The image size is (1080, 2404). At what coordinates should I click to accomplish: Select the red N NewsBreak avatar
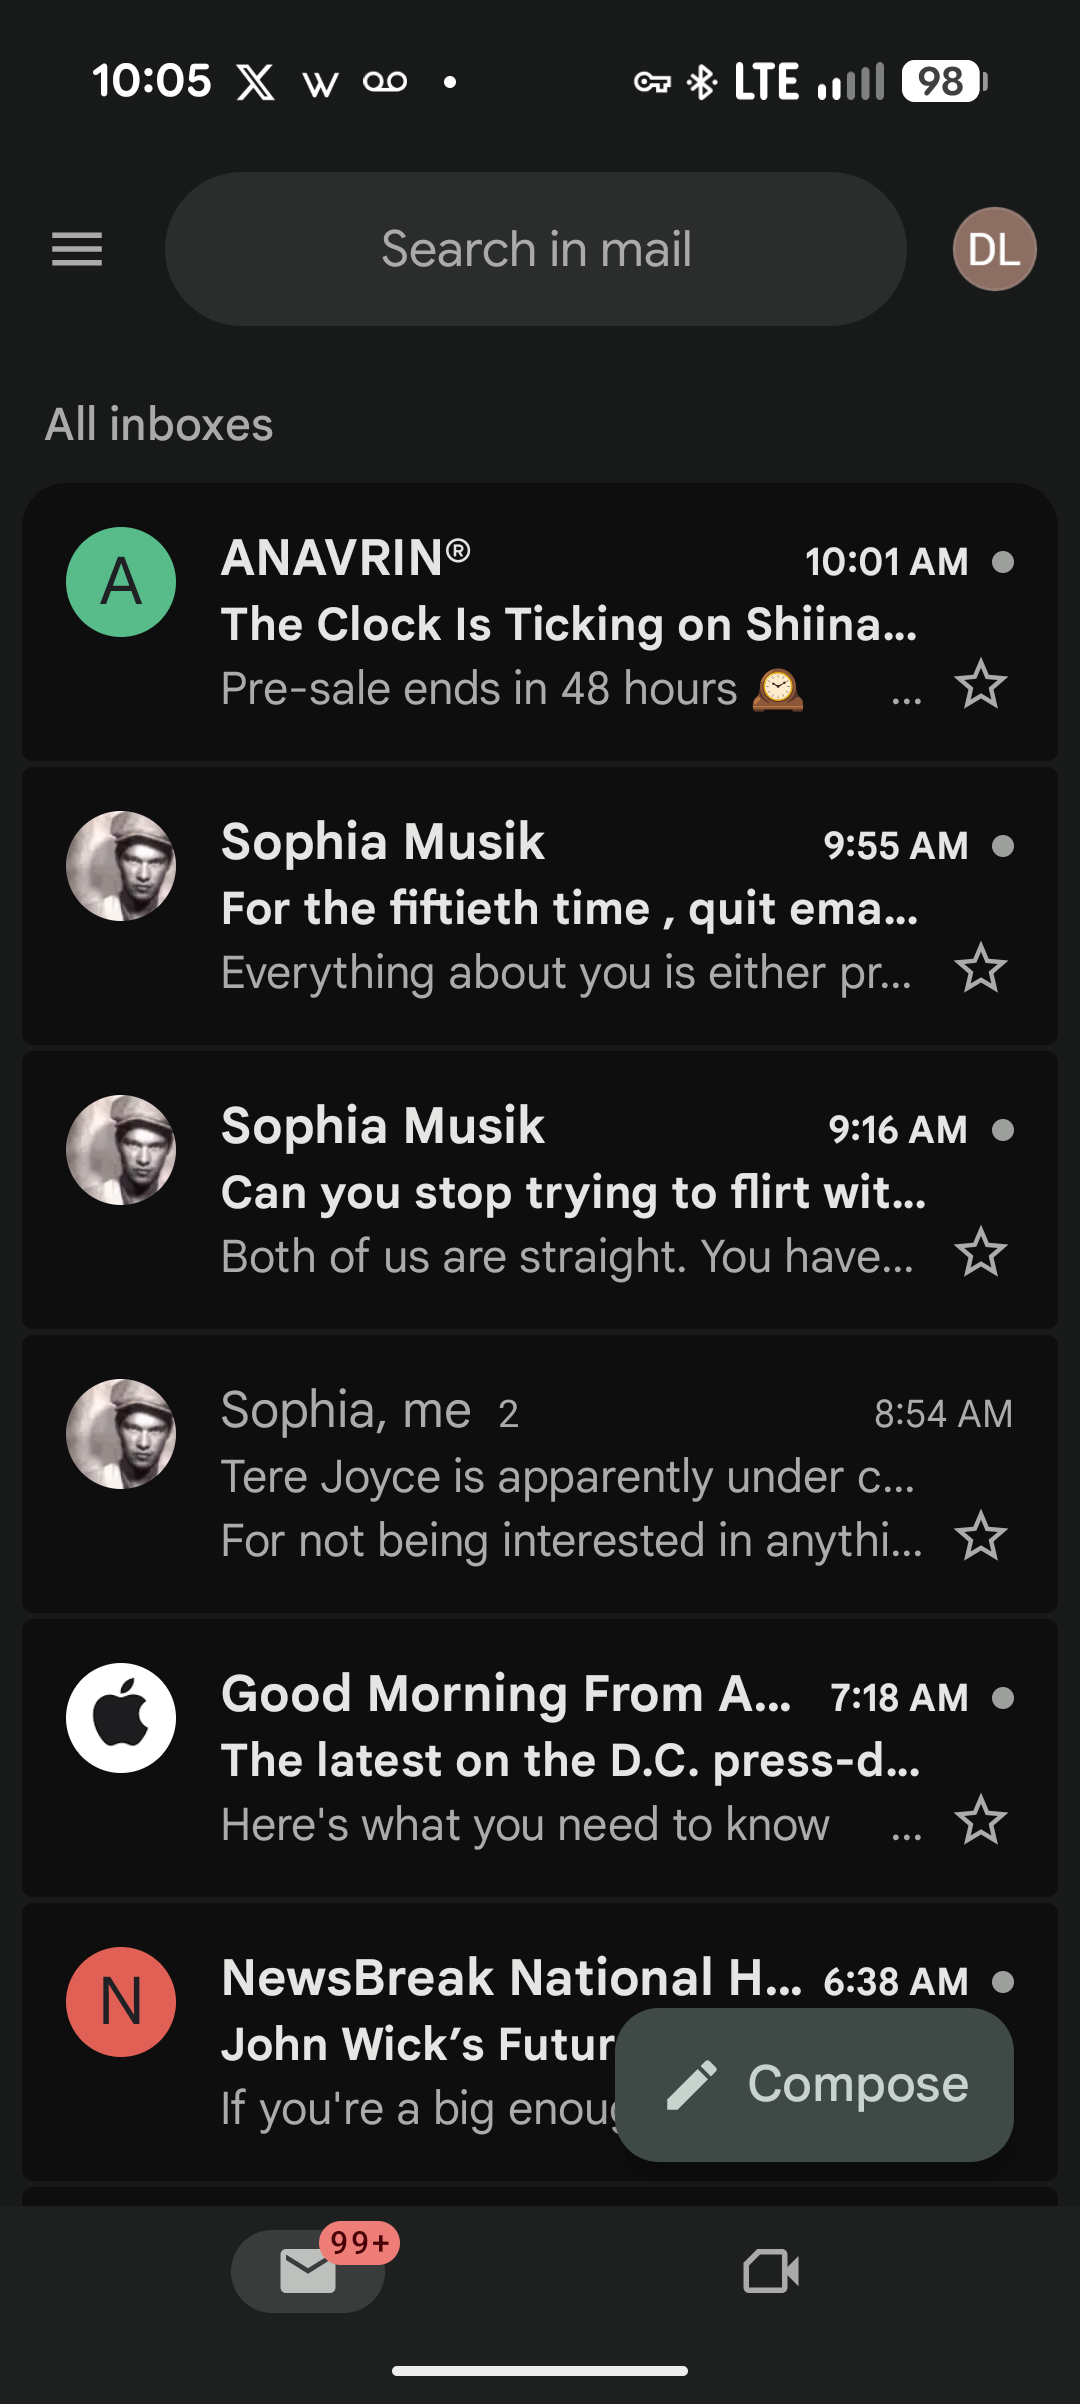tap(121, 2002)
